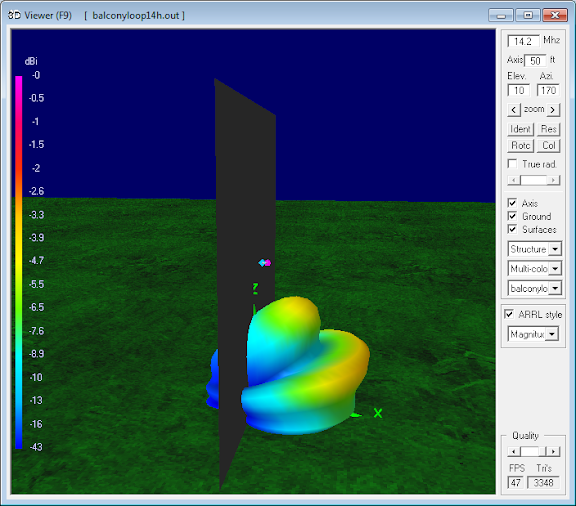Click the green X axis label
Viewport: 576px width, 506px height.
(378, 413)
